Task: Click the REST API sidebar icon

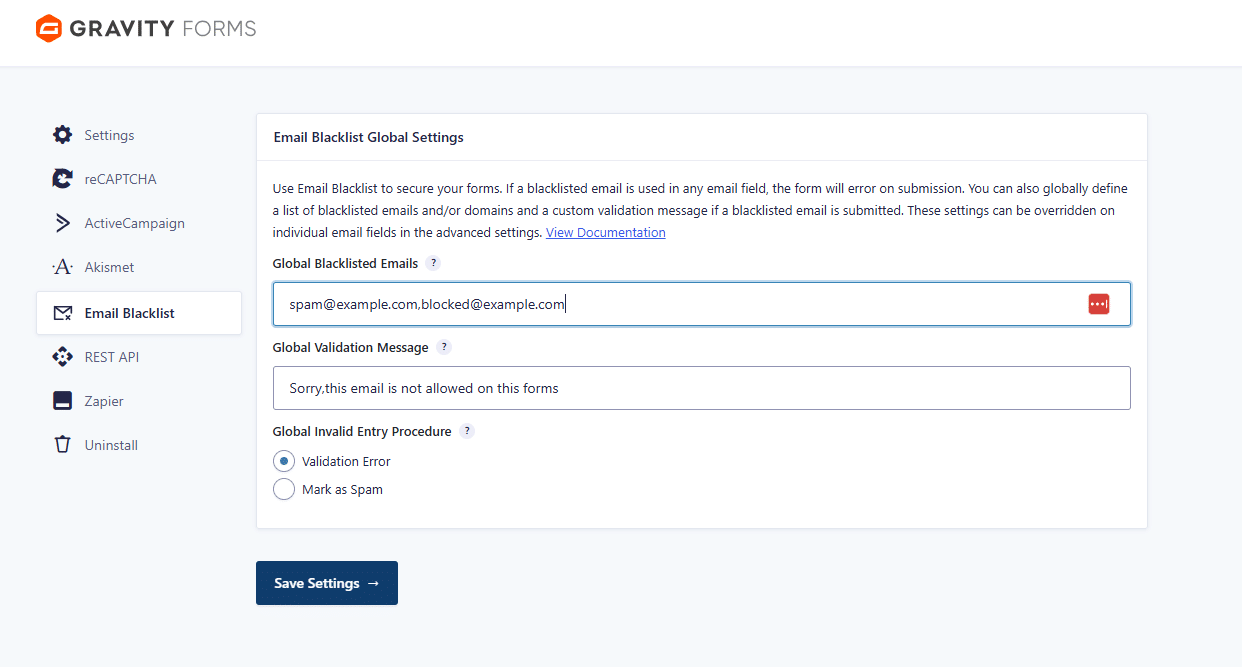Action: coord(62,357)
